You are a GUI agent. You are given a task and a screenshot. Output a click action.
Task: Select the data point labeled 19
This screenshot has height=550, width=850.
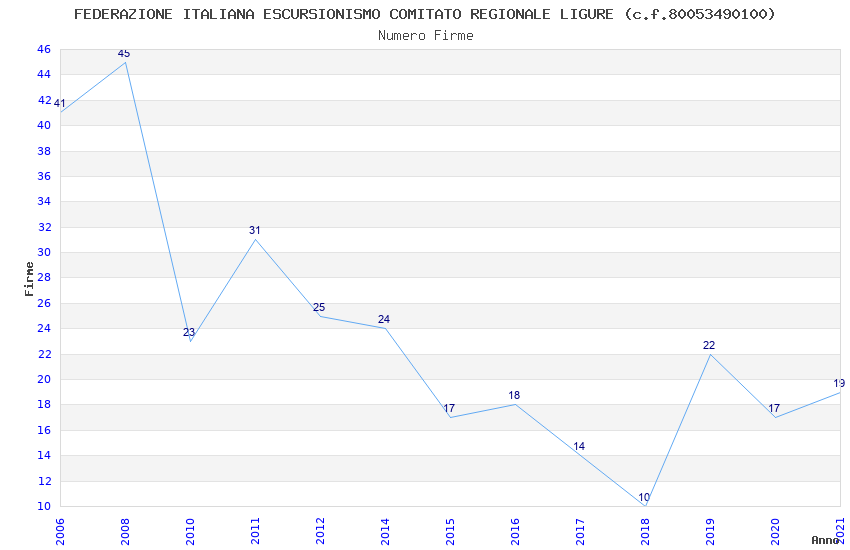coord(839,383)
